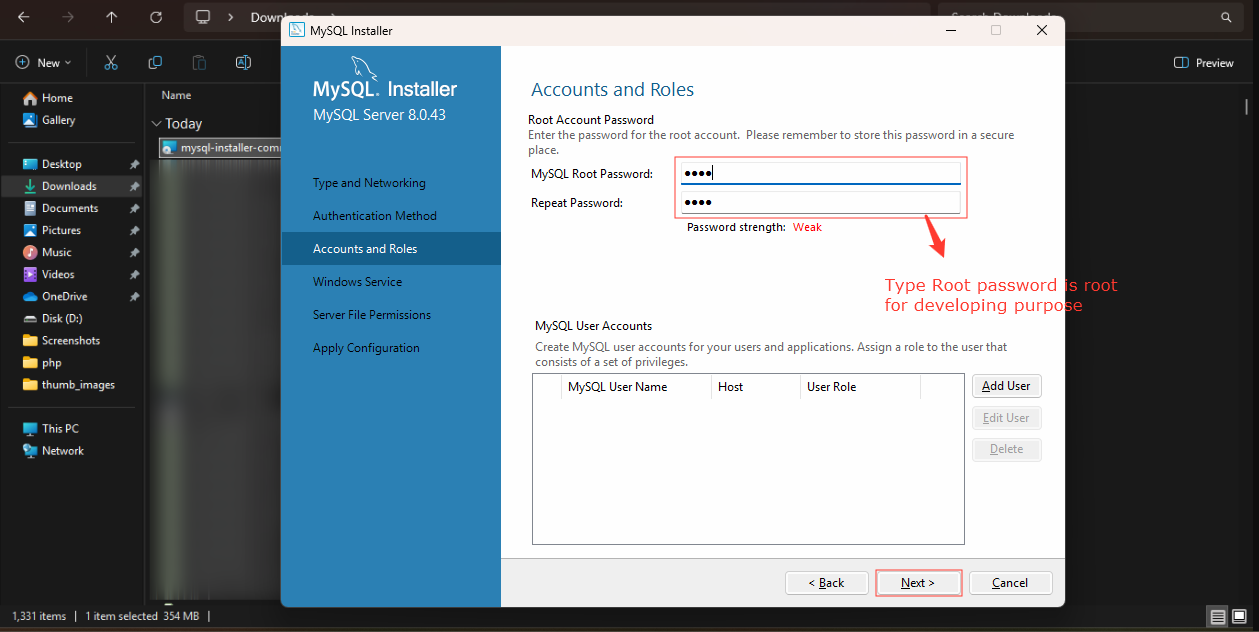
Task: Refresh the File Explorer folder view
Action: tap(155, 17)
